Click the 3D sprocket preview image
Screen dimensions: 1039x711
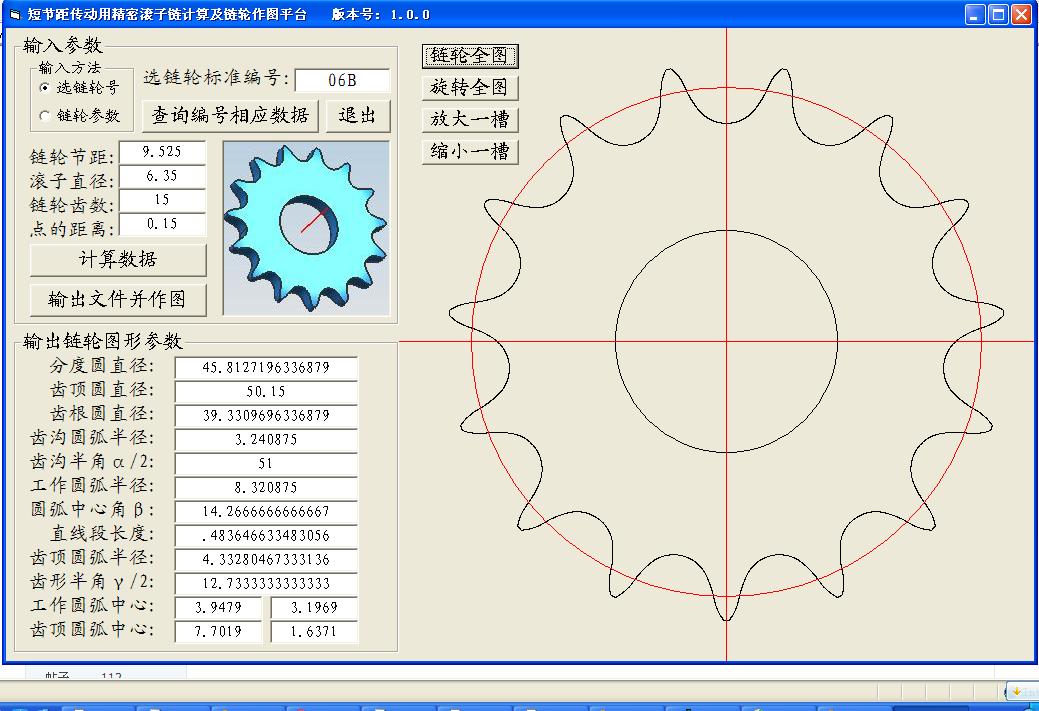tap(306, 228)
